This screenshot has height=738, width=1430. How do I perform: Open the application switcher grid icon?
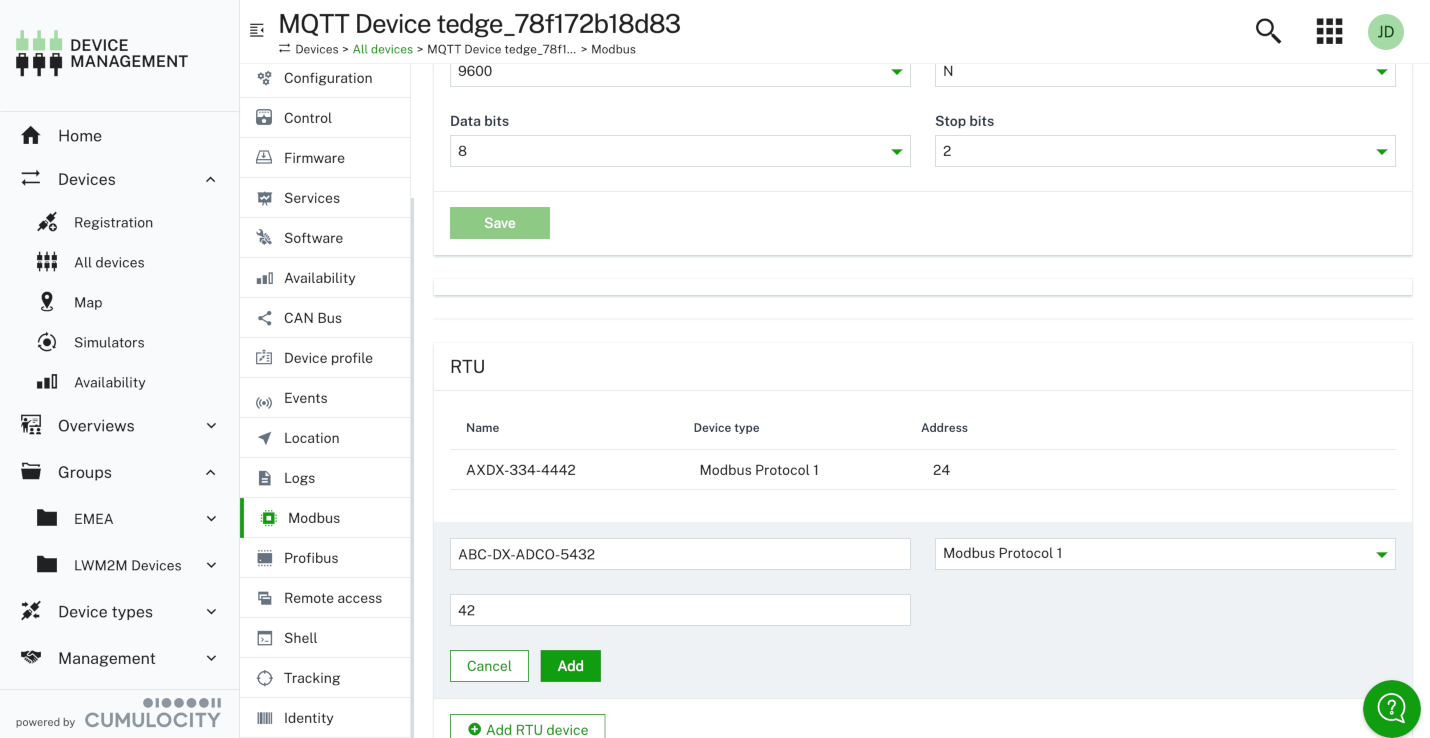(1329, 31)
